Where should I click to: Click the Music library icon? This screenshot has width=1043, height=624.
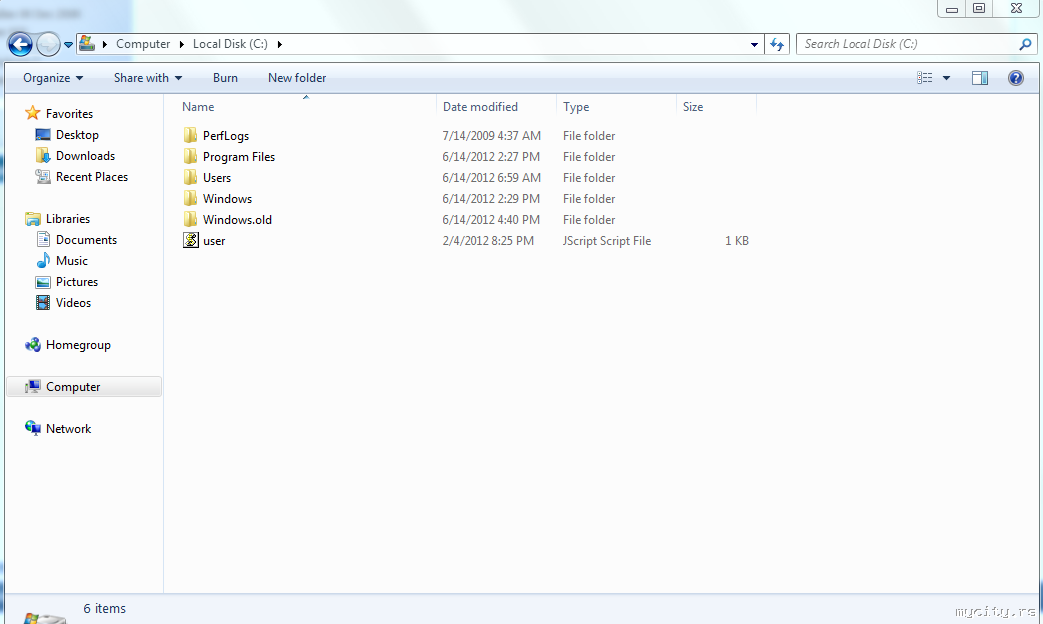[x=43, y=260]
